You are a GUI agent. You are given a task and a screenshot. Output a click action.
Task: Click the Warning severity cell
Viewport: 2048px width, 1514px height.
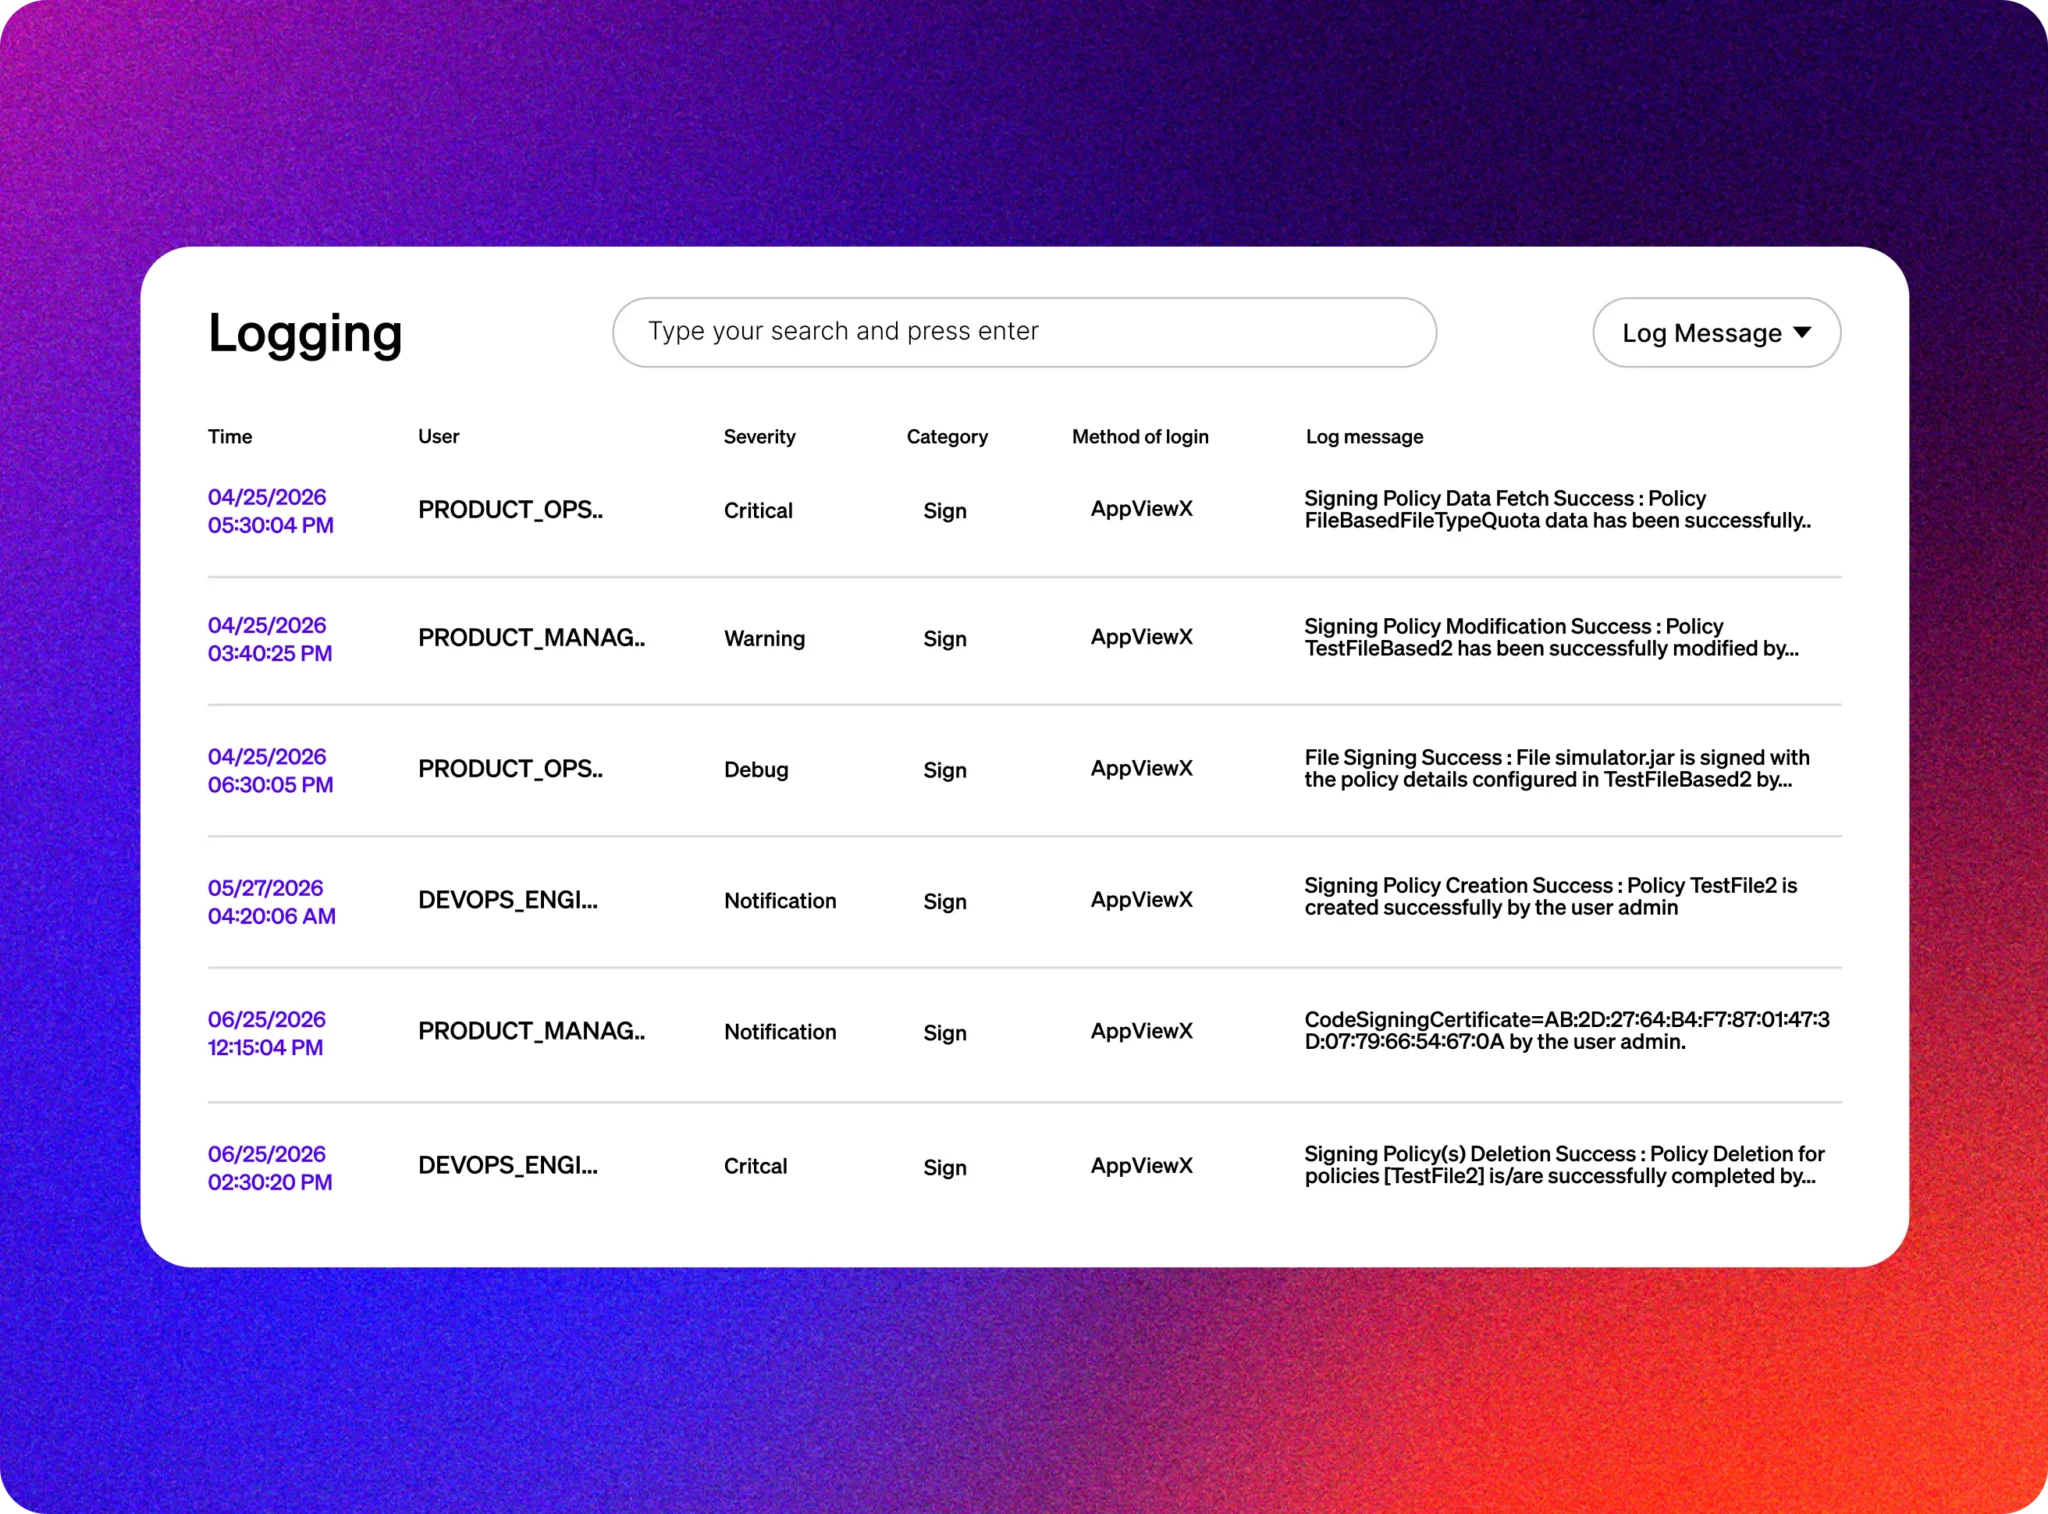tap(765, 639)
